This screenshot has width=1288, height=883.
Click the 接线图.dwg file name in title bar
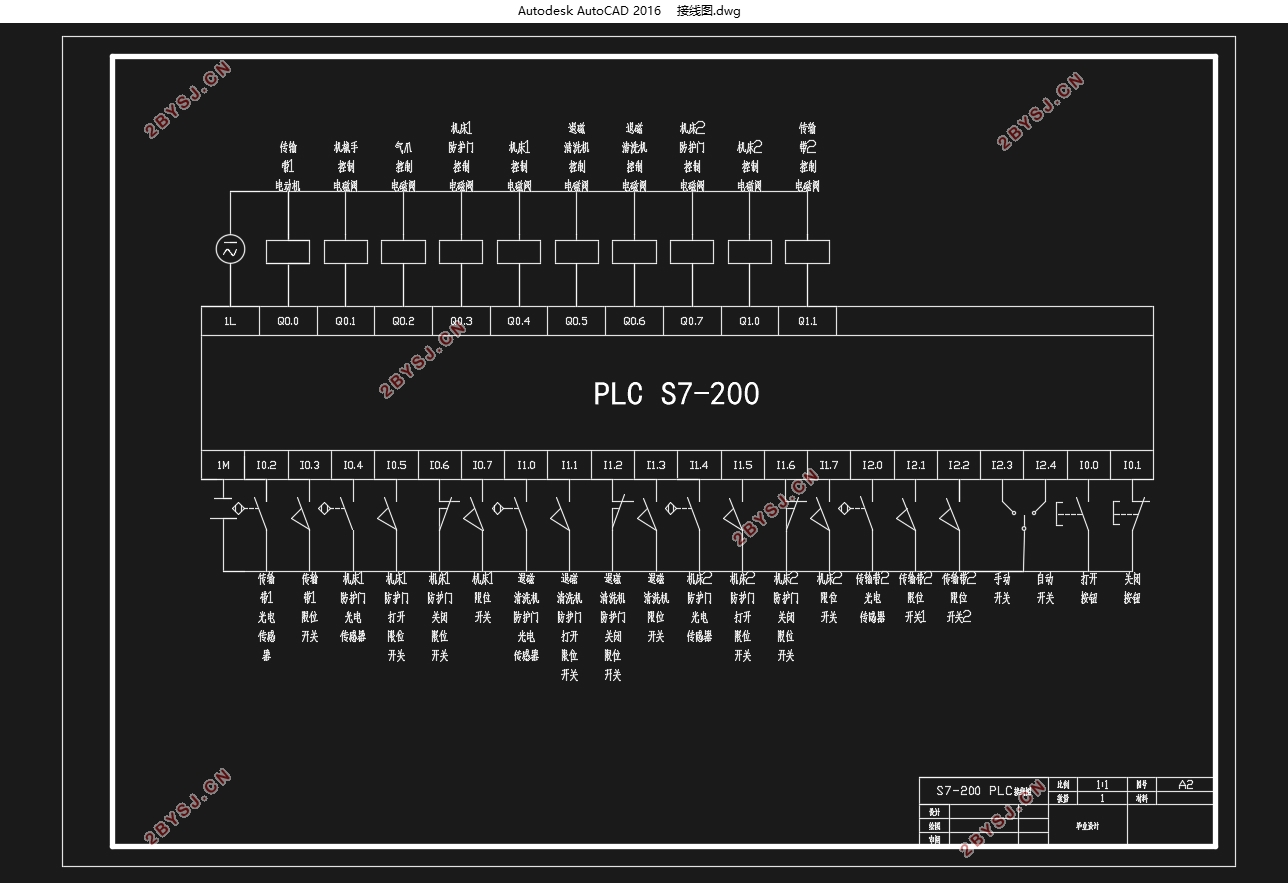tap(709, 11)
